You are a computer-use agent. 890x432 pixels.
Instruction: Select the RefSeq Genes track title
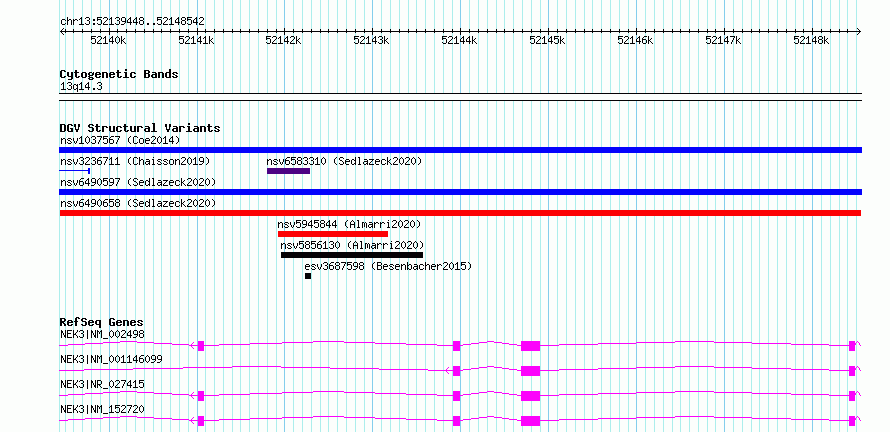point(102,322)
